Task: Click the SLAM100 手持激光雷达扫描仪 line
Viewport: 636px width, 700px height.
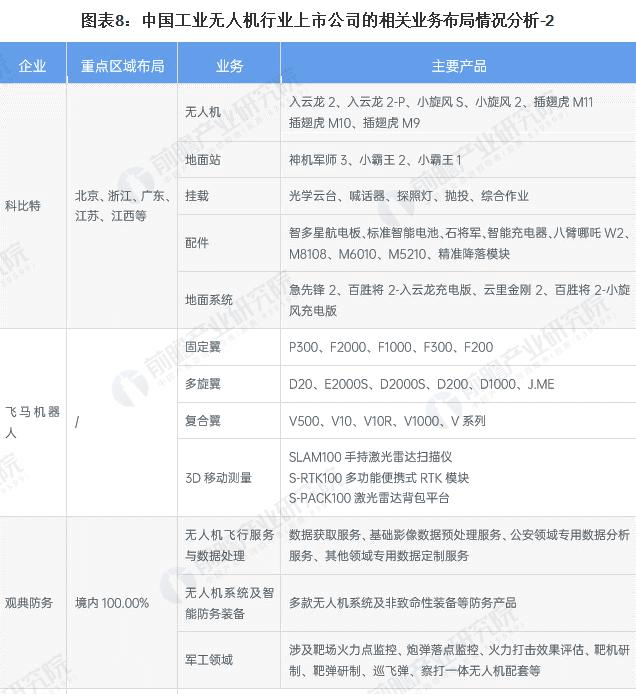Action: click(x=370, y=457)
